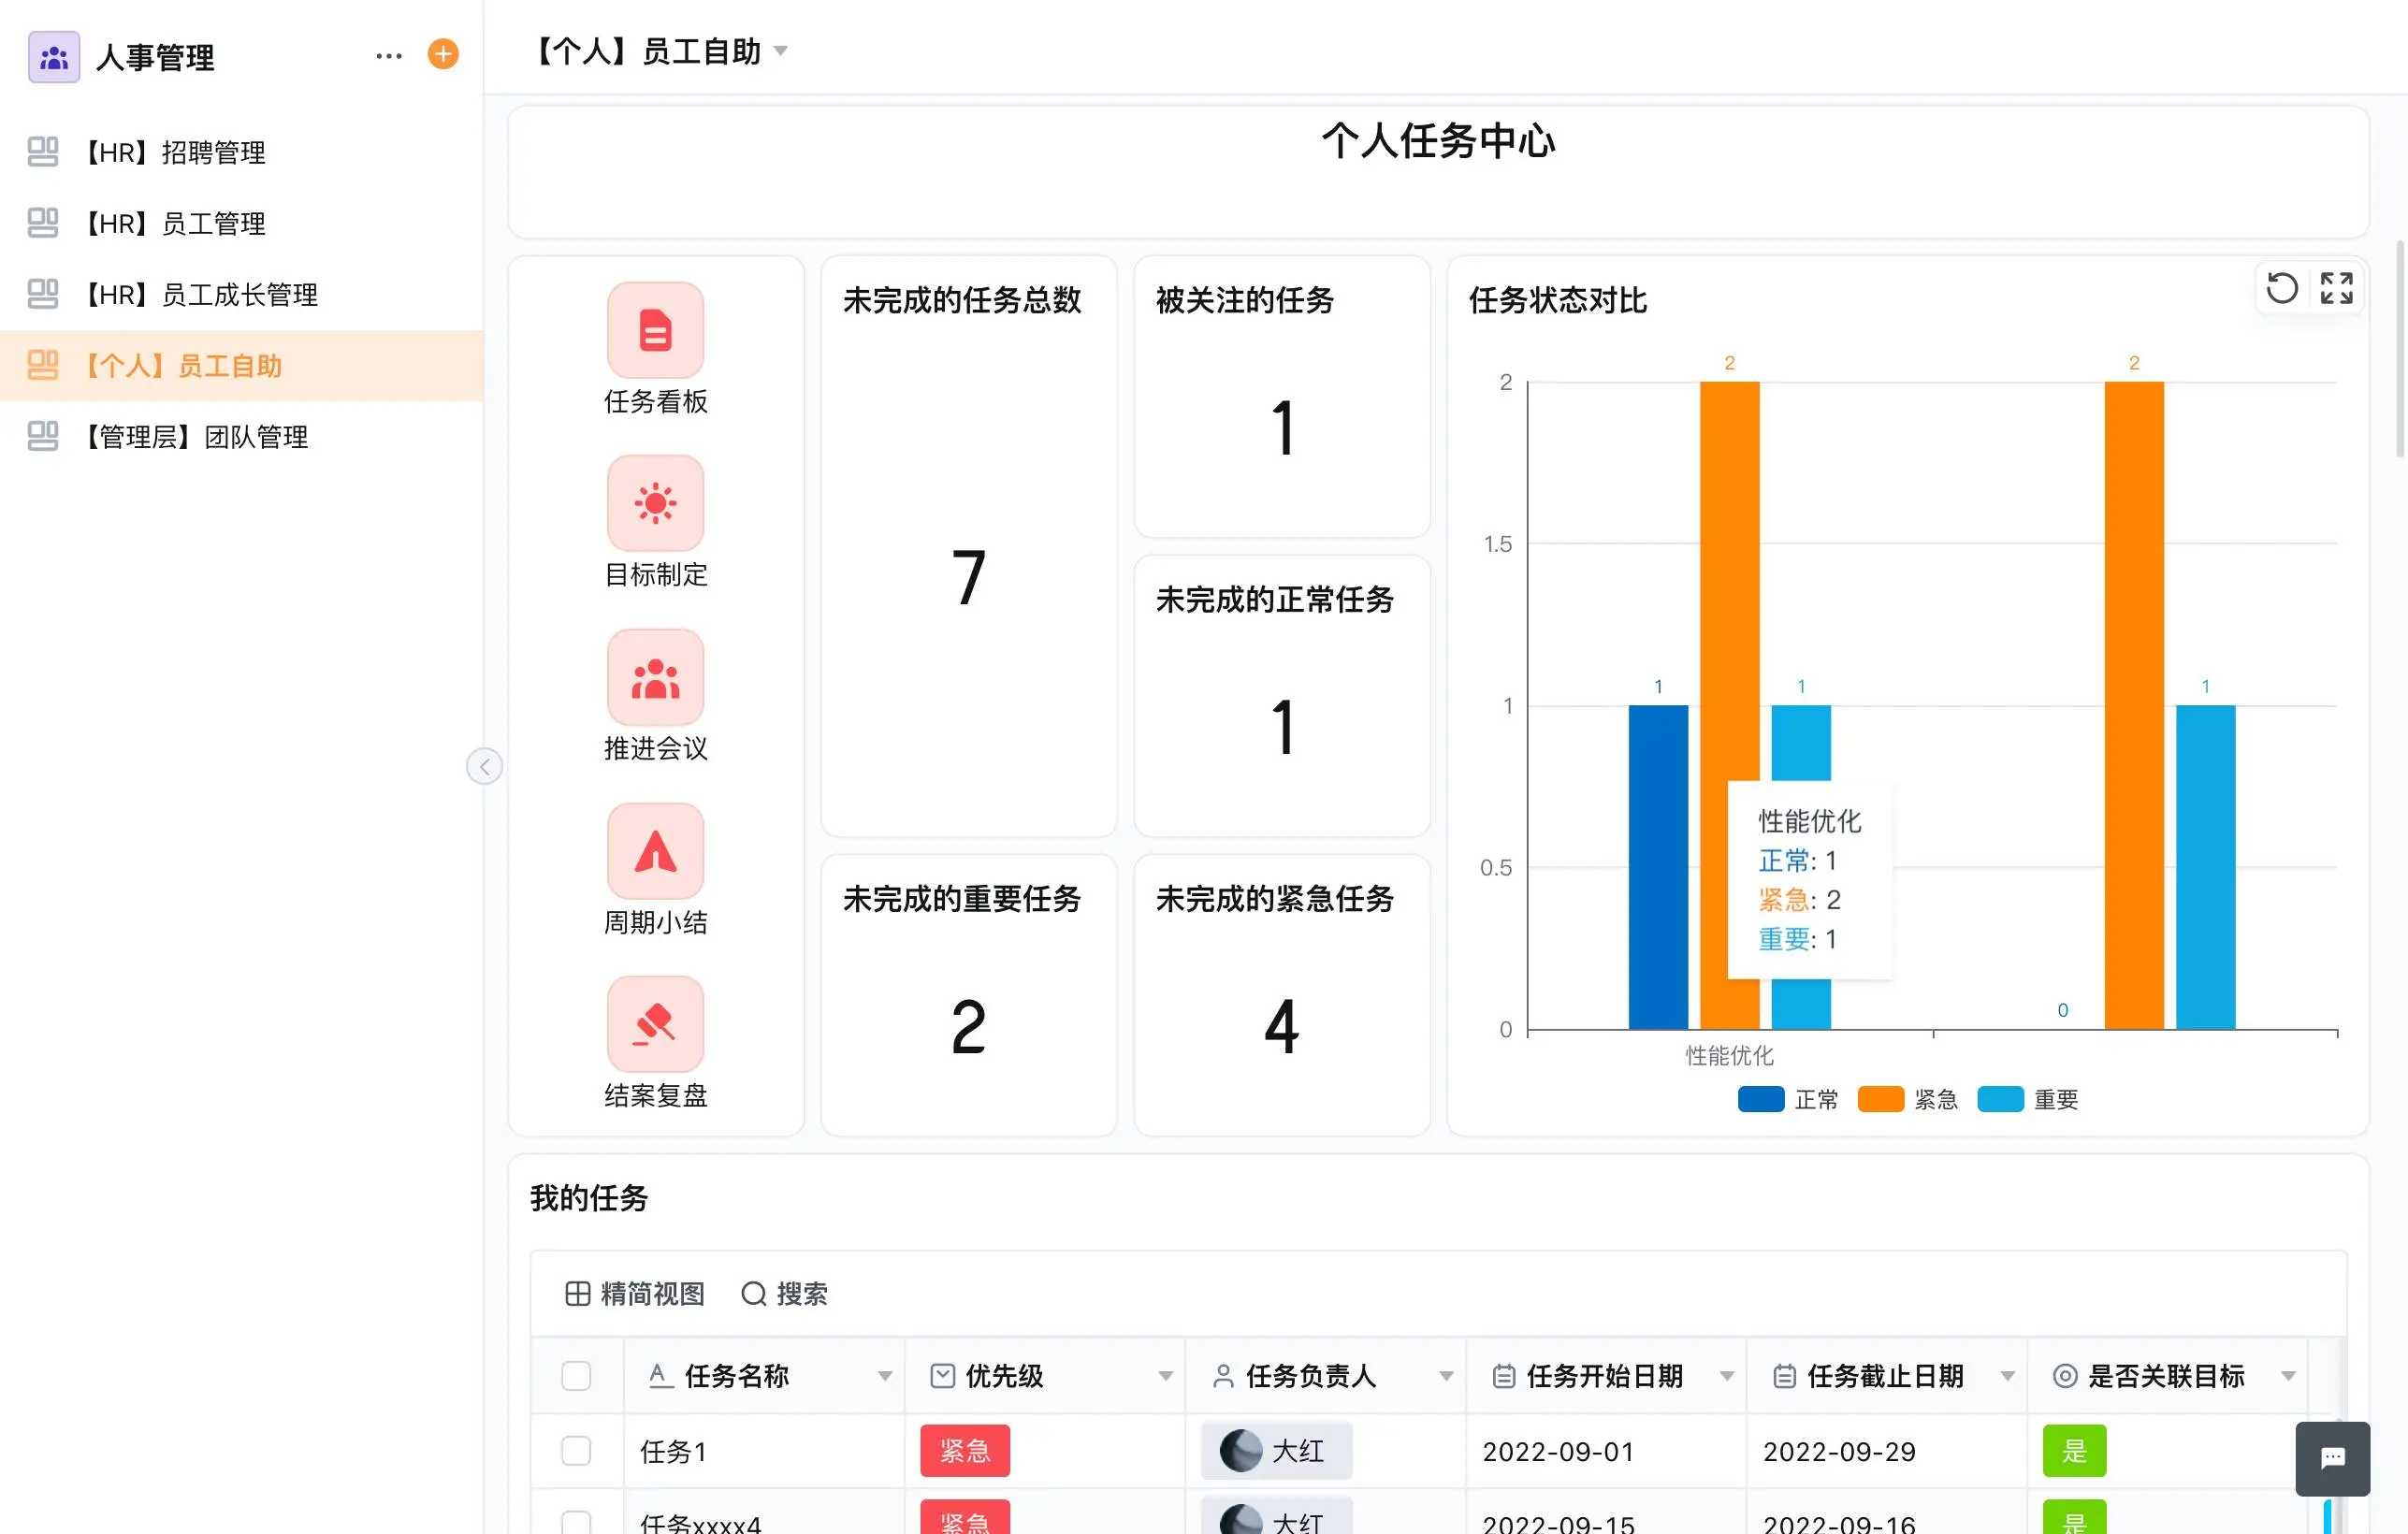Toggle the select-all checkbox in table header

(576, 1376)
